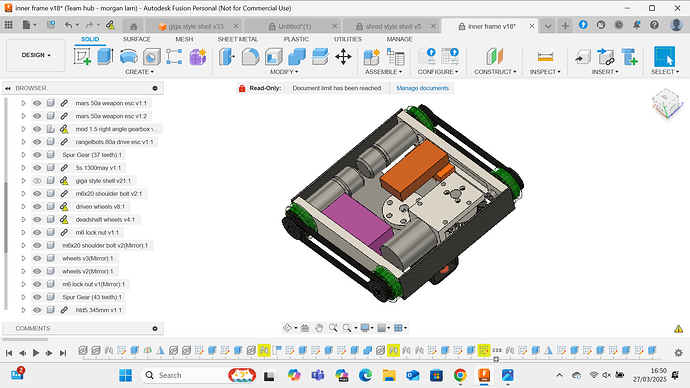Show the giga style shell v21:1 component

pyautogui.click(x=37, y=181)
